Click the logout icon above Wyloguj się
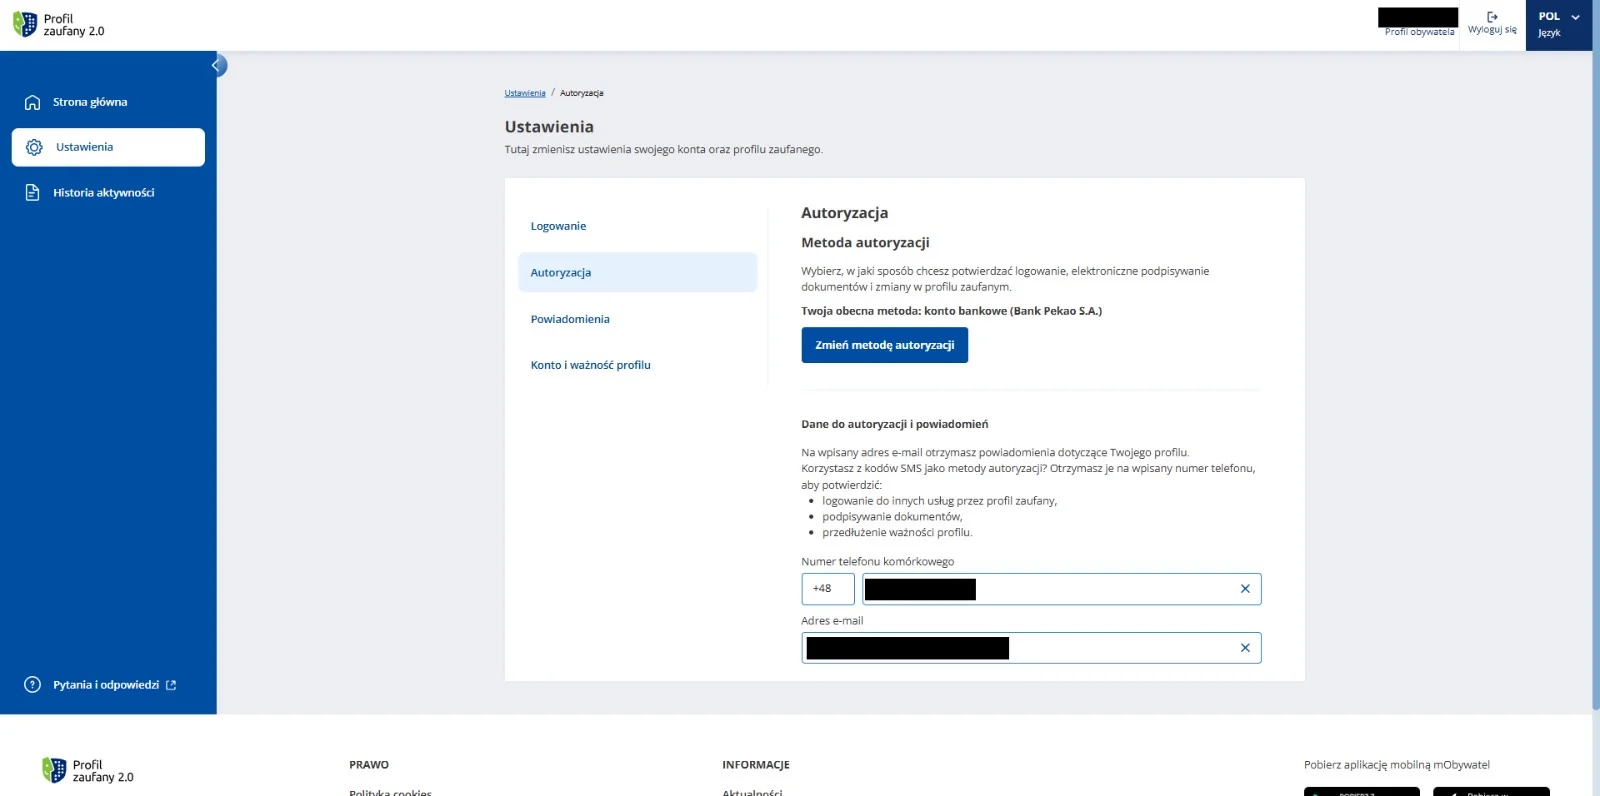1600x796 pixels. click(x=1492, y=17)
